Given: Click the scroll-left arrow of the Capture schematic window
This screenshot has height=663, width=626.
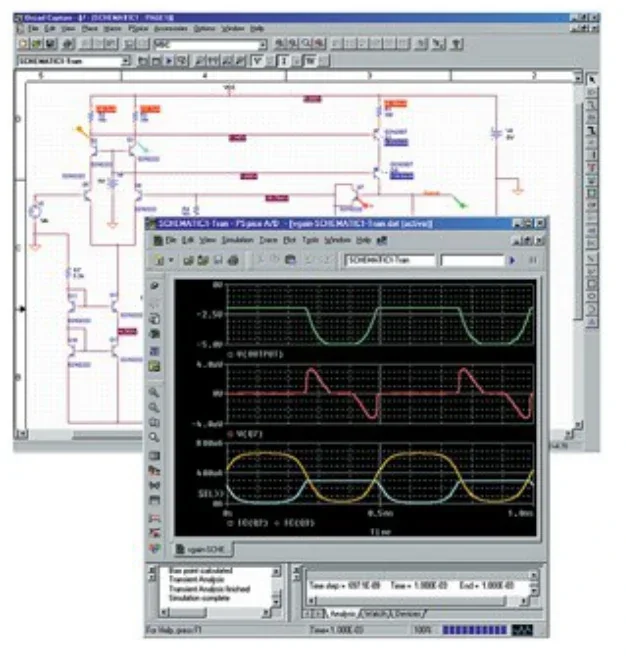Looking at the screenshot, I should 21,433.
